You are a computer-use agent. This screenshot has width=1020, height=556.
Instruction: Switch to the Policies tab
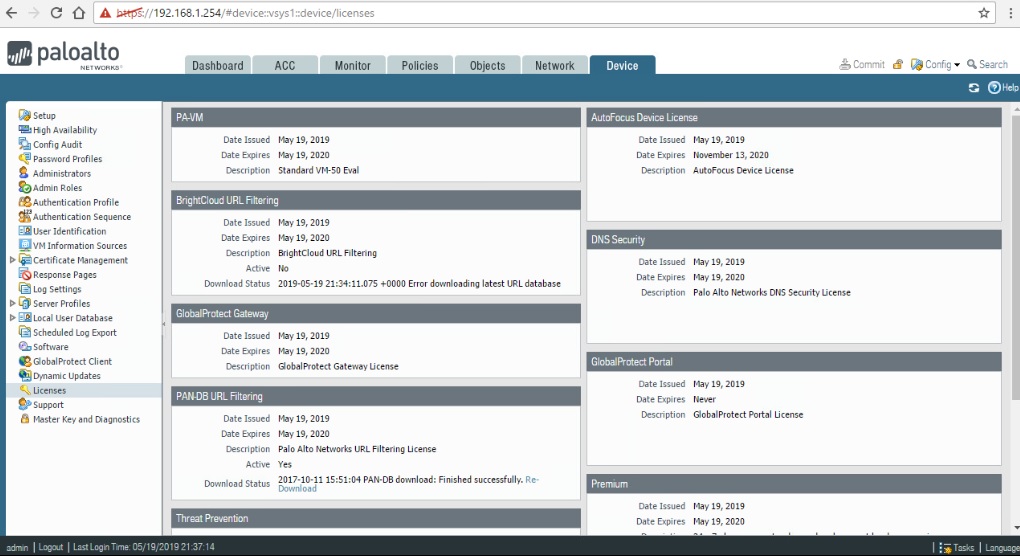point(420,65)
